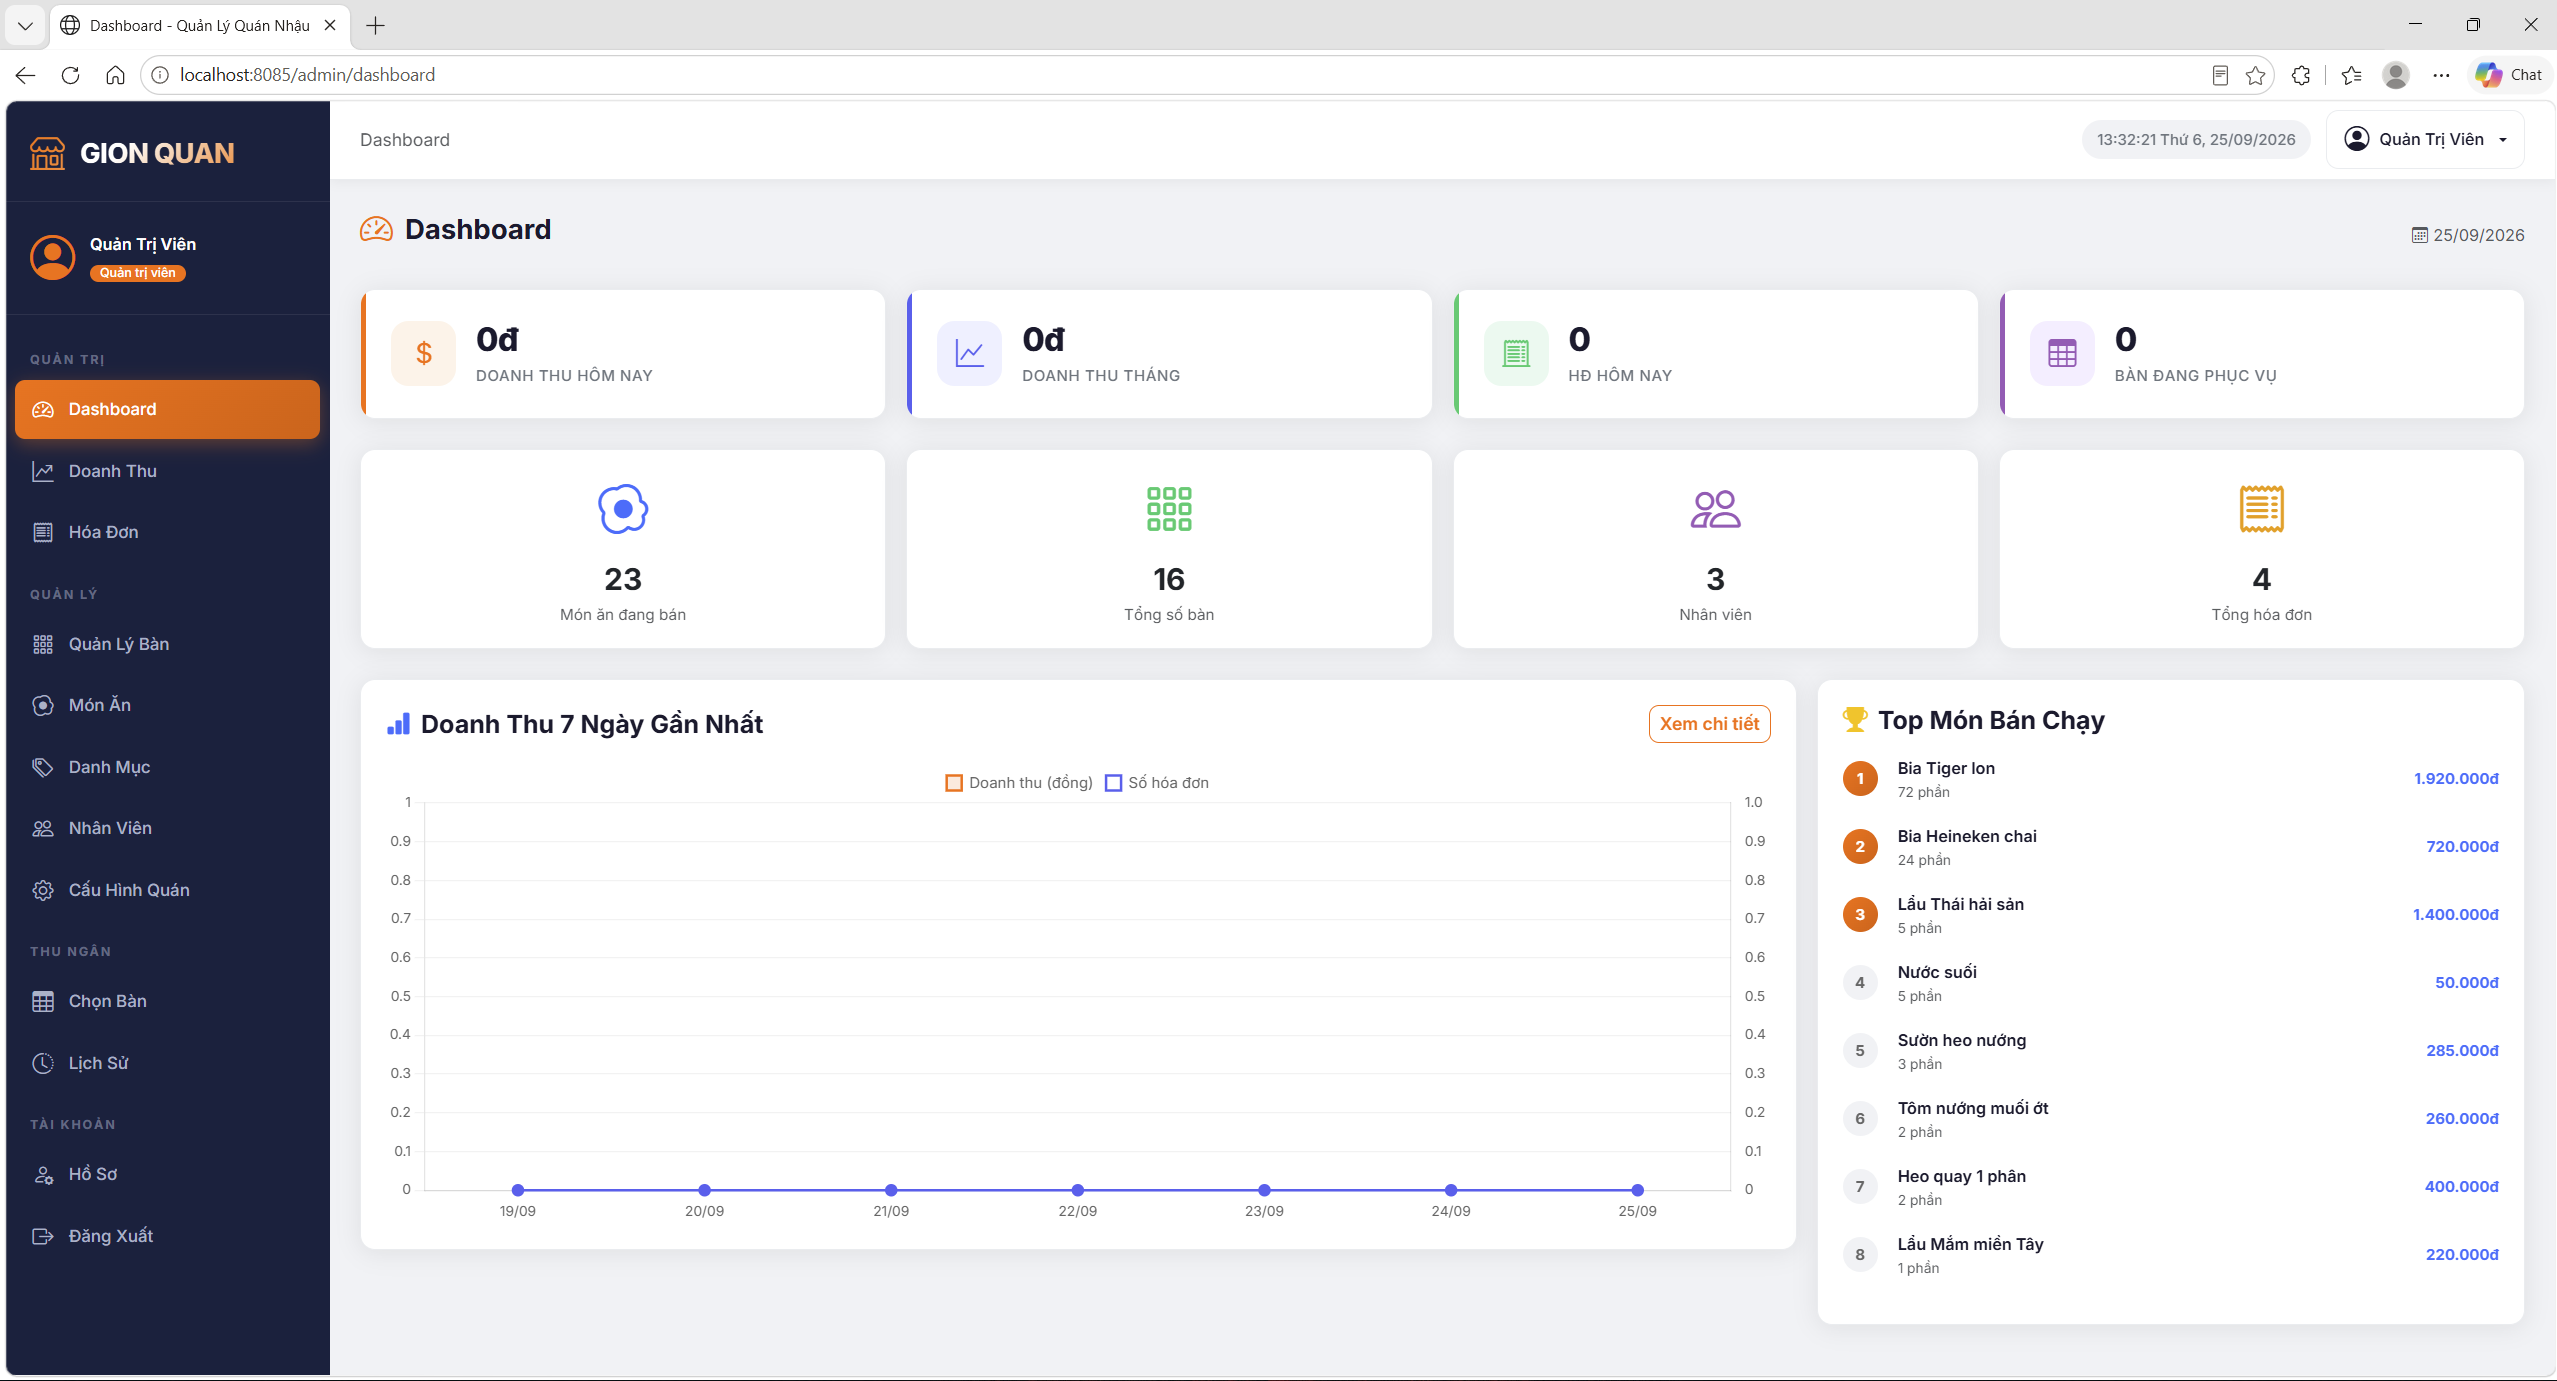Click the chart data point for 22/09

1077,1190
